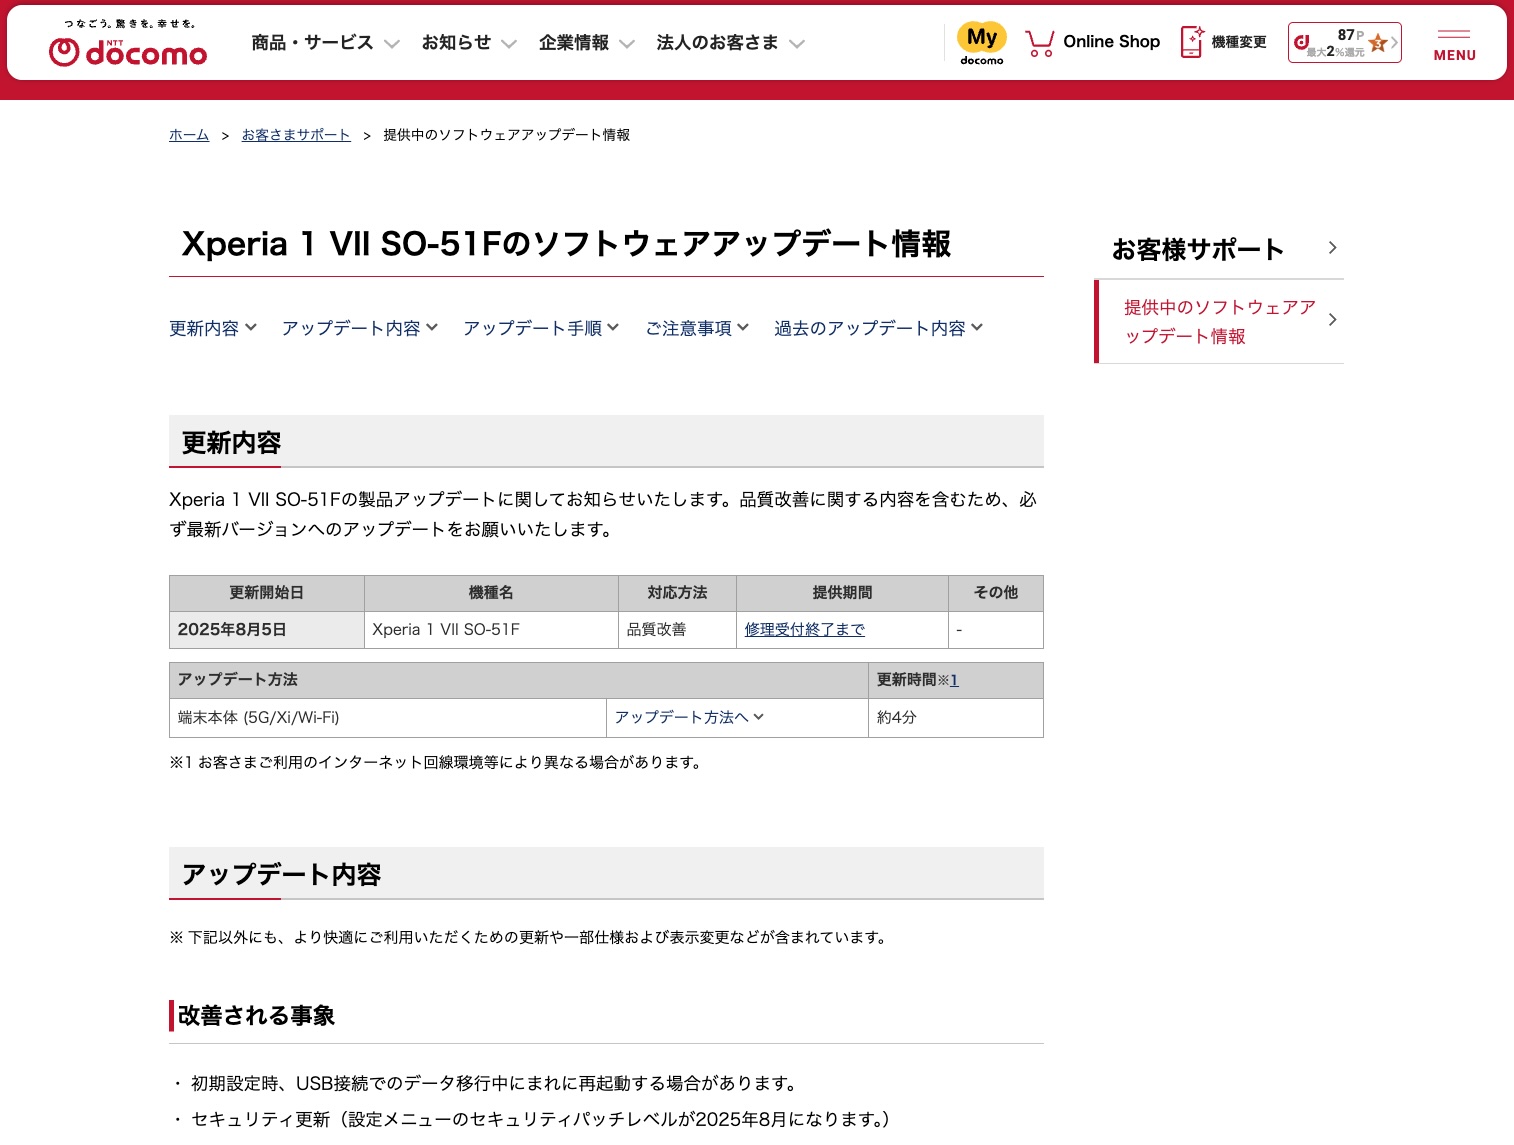Click chevron beside 提供中のソフトウェアアップデート情報
The image size is (1514, 1145).
click(x=1332, y=320)
